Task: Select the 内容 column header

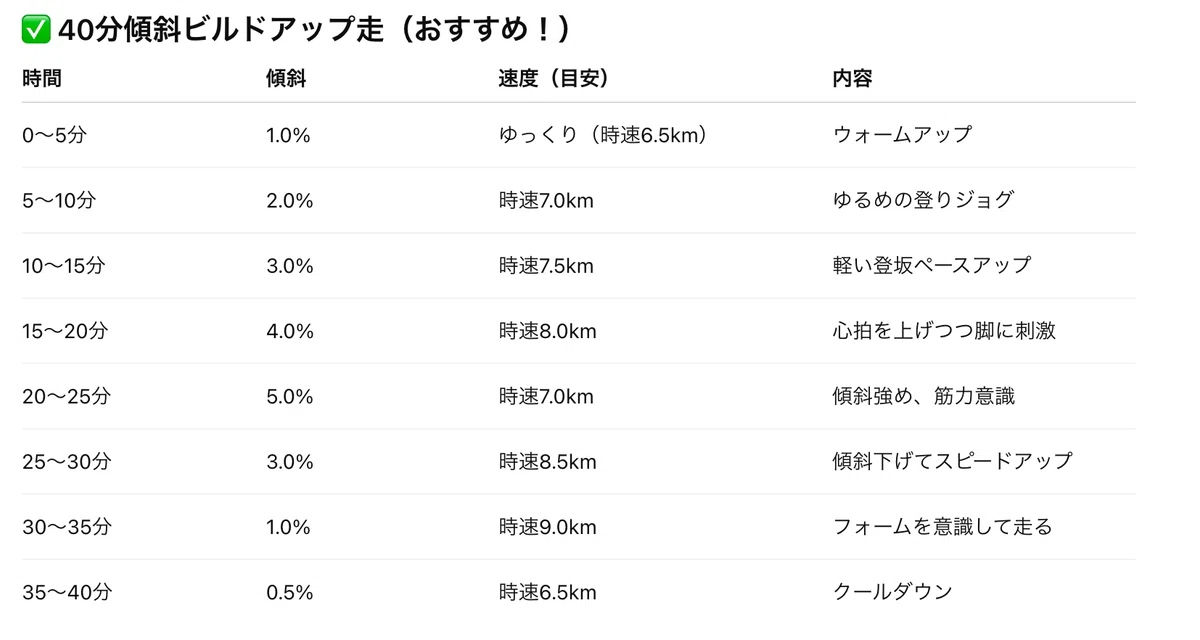Action: click(852, 78)
